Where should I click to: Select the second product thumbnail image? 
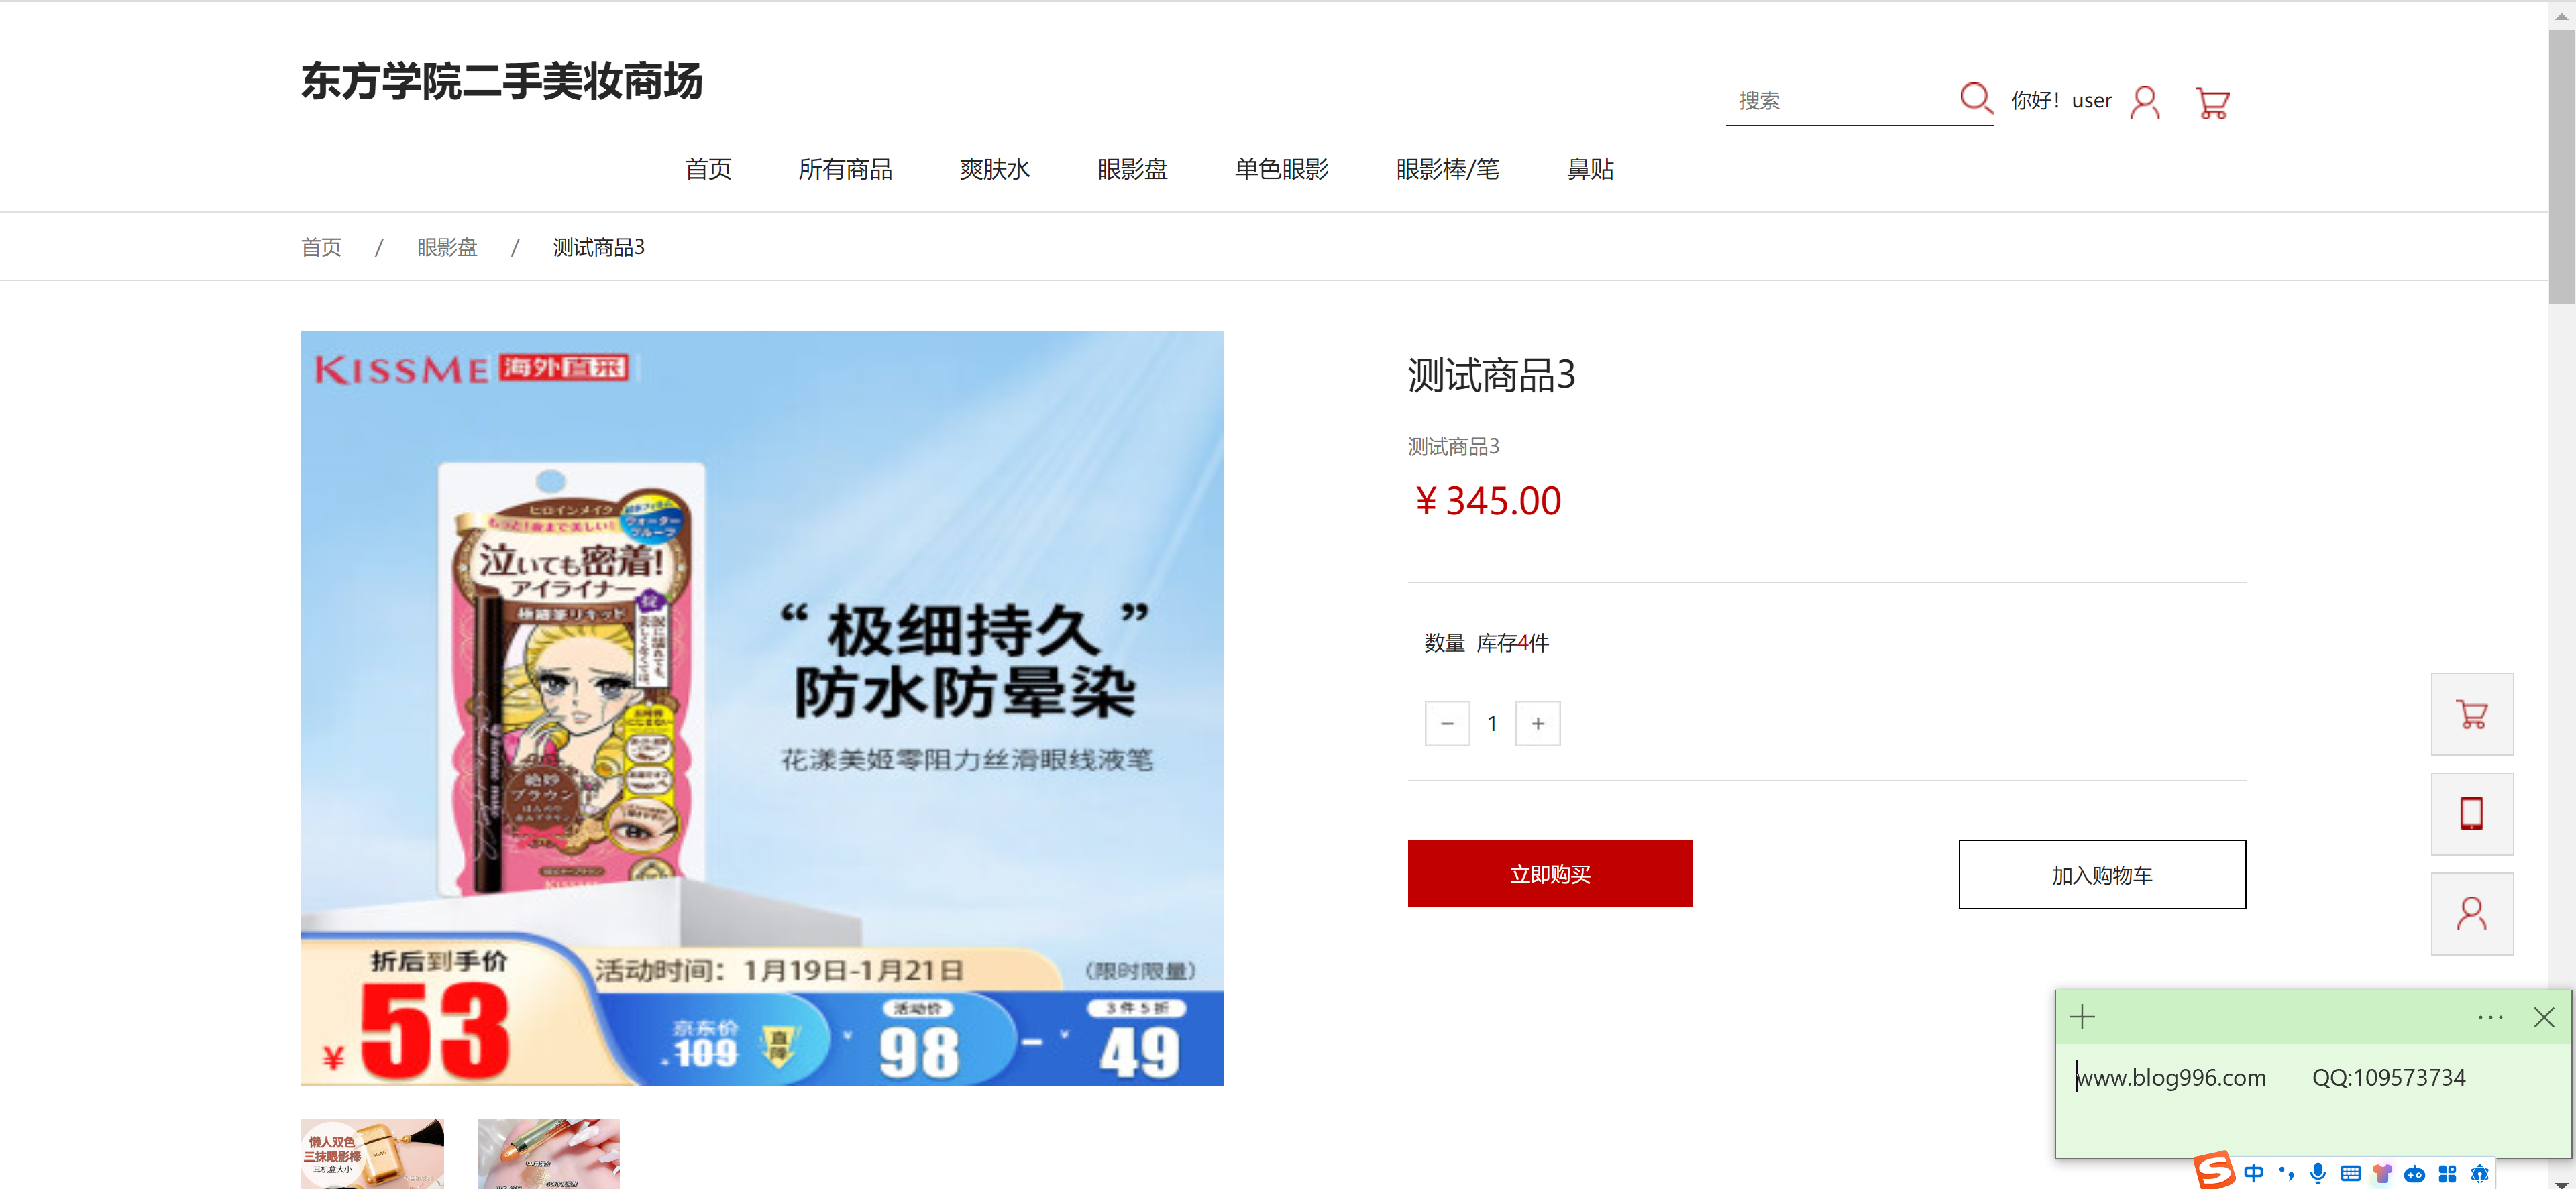coord(548,1154)
